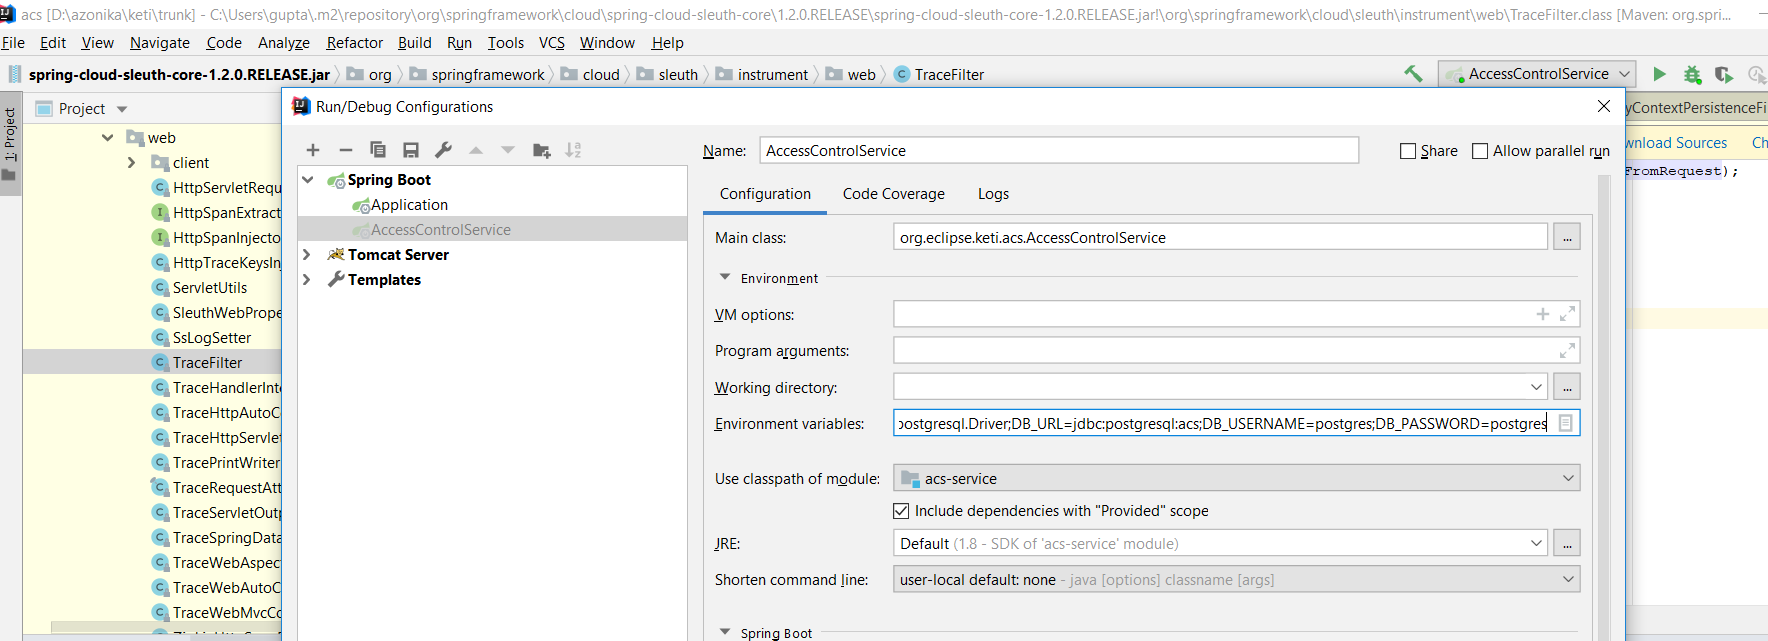This screenshot has width=1768, height=641.
Task: Expand the Tomcat Server tree node
Action: click(x=307, y=255)
